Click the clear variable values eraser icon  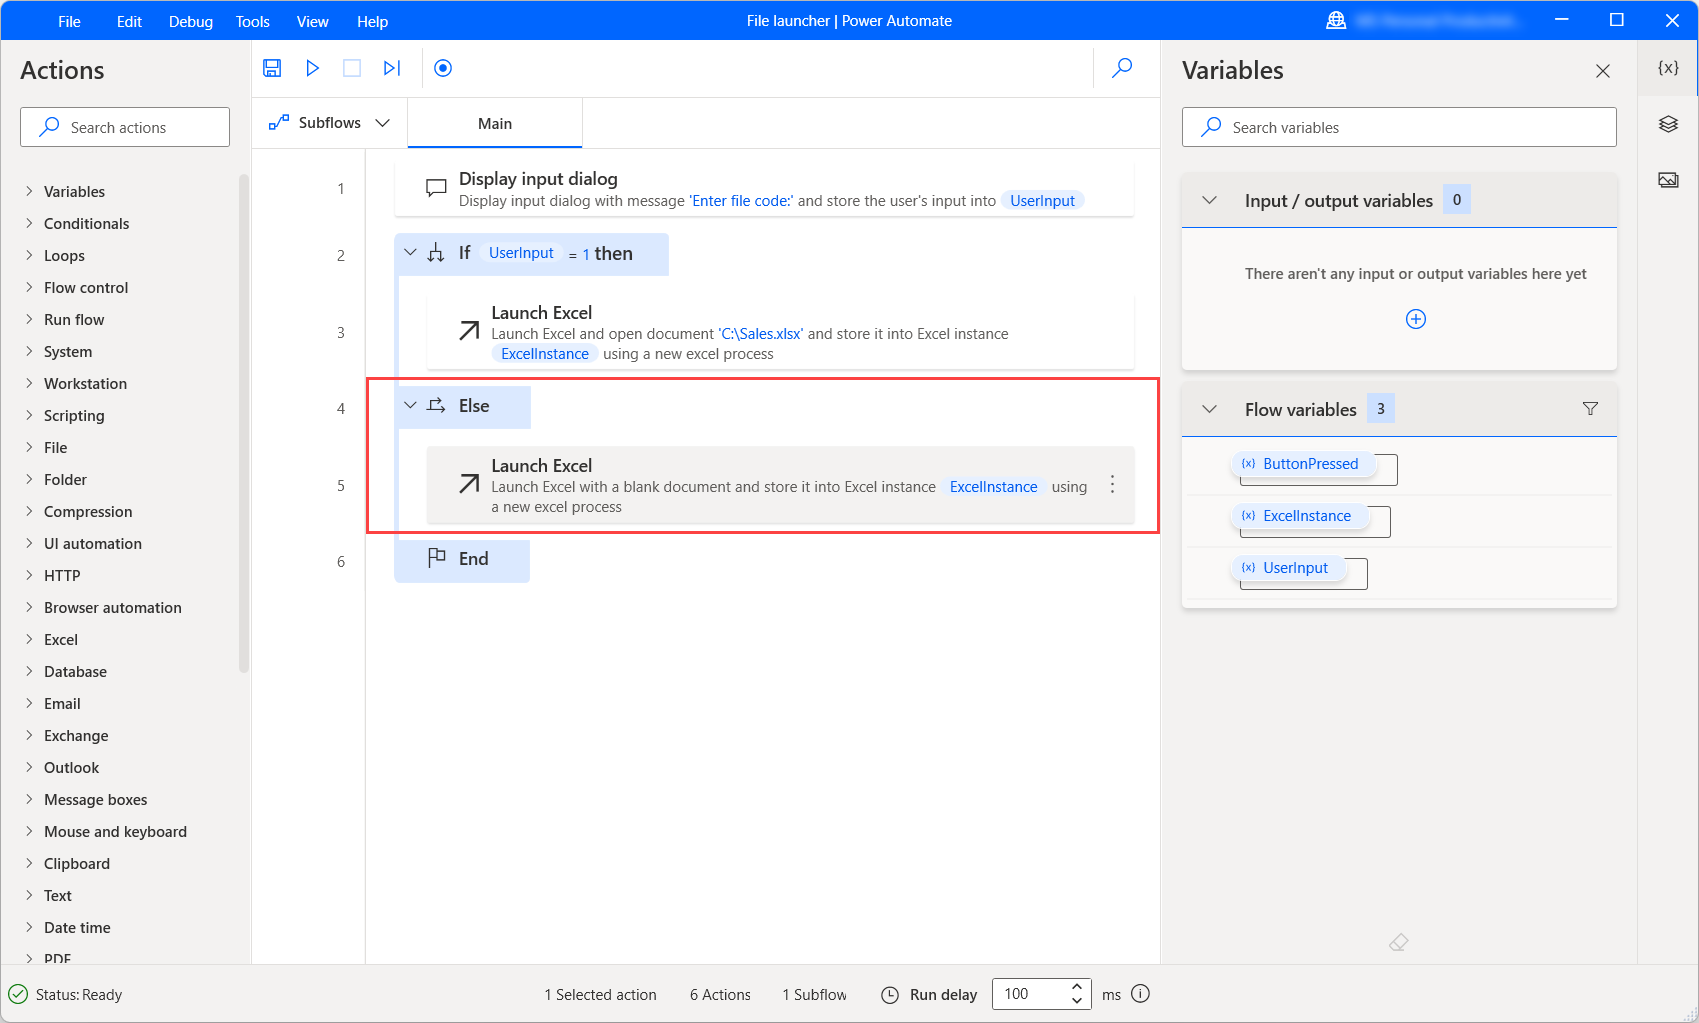(1398, 942)
